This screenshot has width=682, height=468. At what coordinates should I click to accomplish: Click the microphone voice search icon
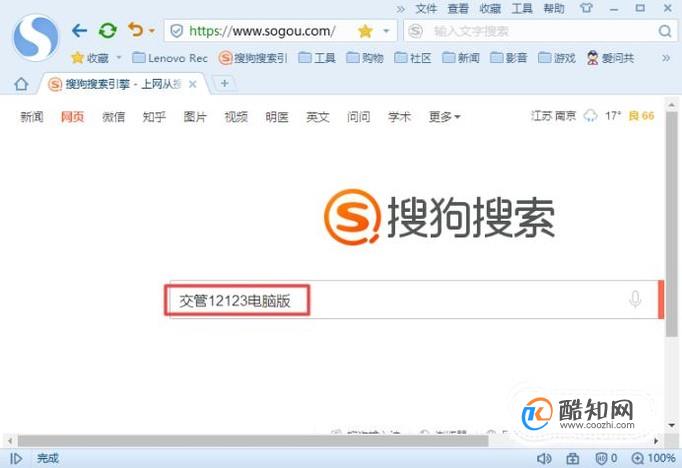pyautogui.click(x=635, y=299)
